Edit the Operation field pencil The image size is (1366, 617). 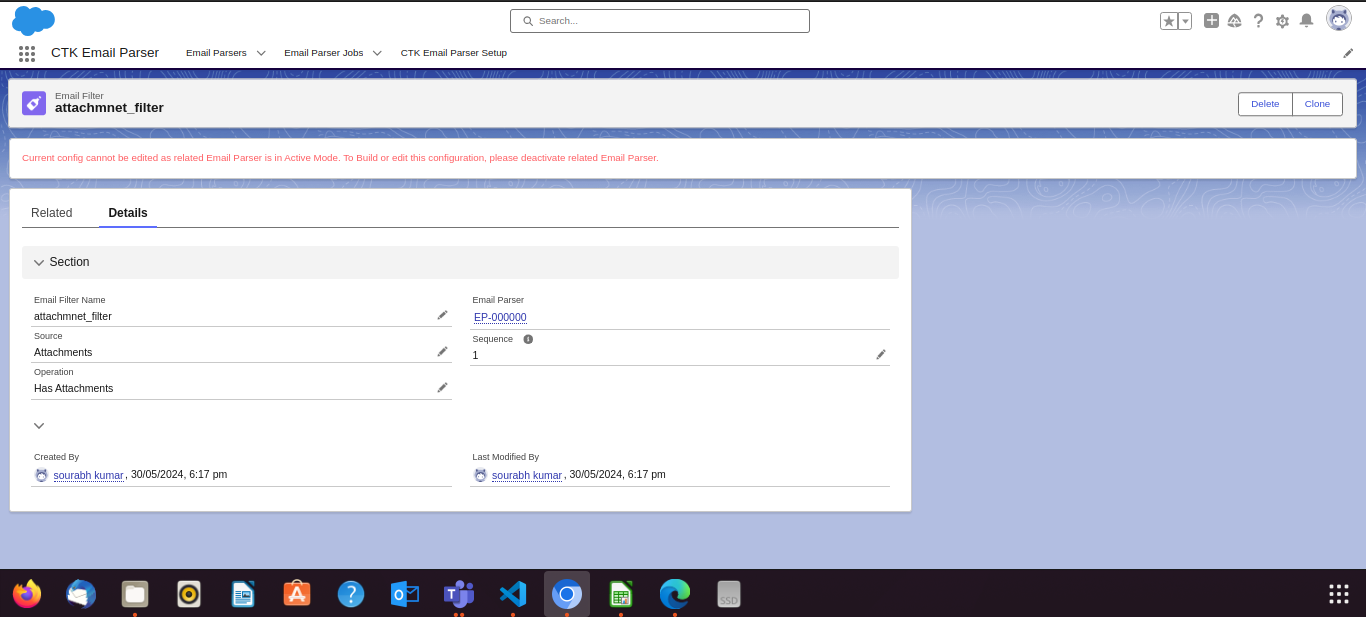point(442,387)
